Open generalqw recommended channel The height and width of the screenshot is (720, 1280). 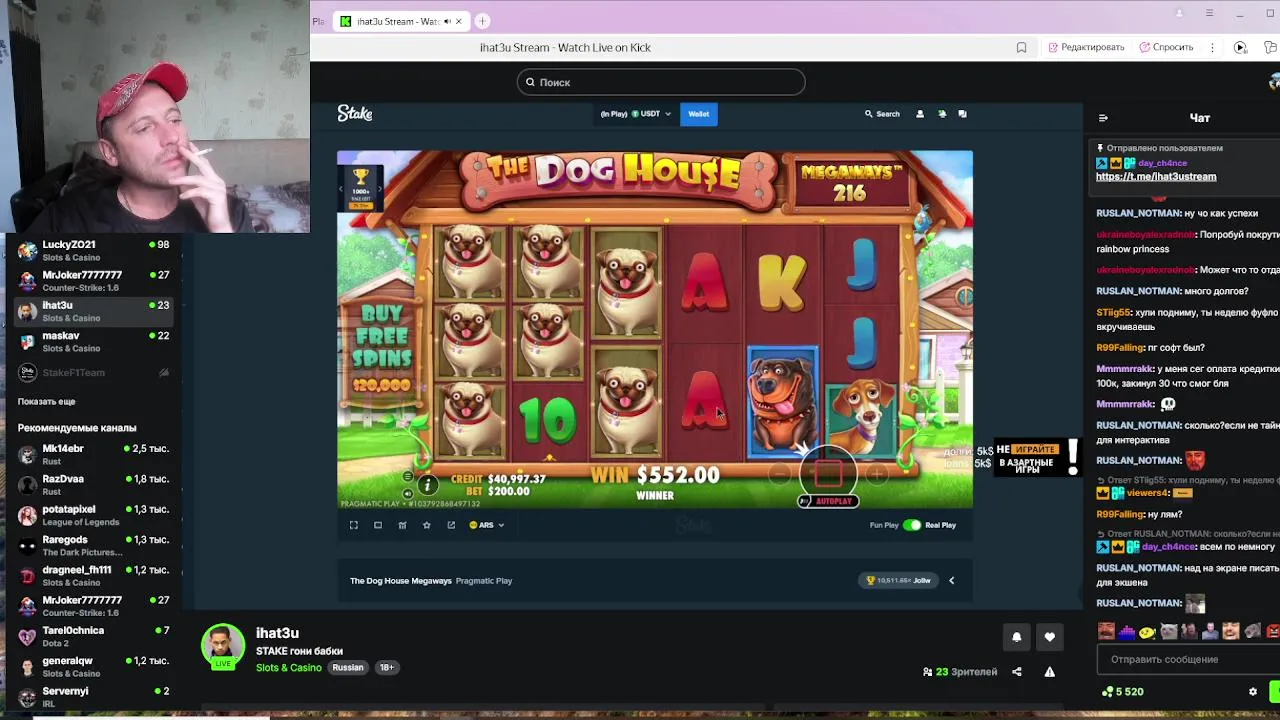pos(92,667)
